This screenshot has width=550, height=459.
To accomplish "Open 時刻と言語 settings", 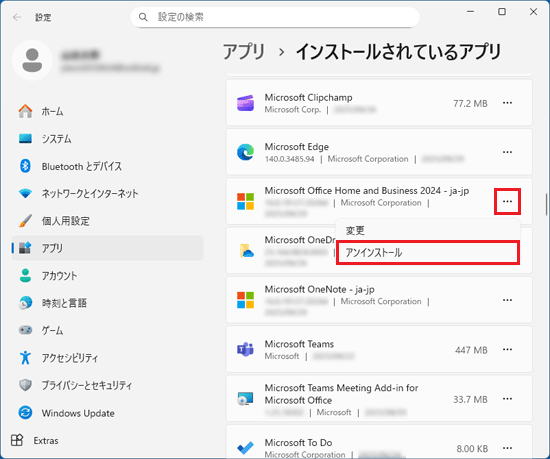I will click(x=107, y=303).
